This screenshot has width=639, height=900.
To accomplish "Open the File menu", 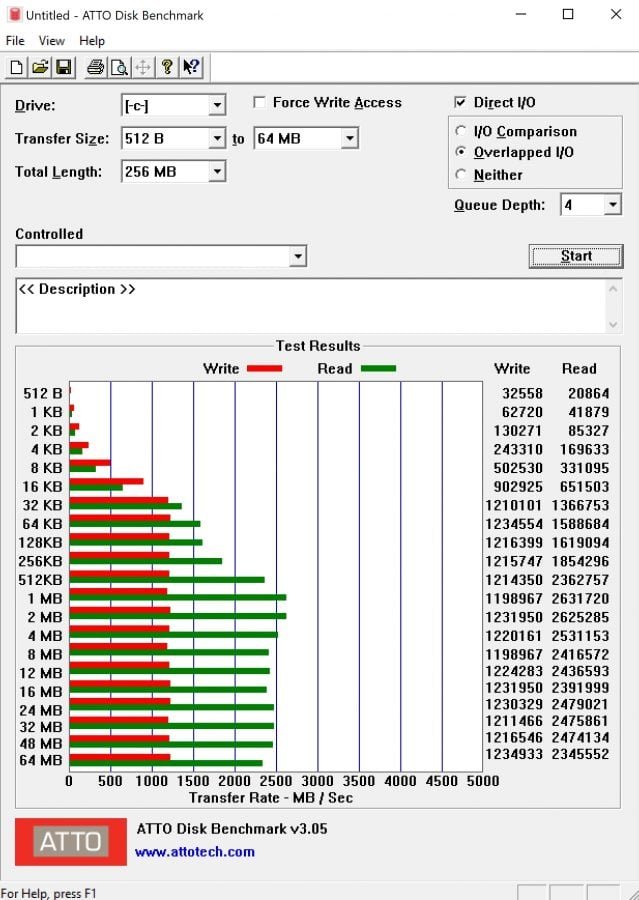I will click(x=15, y=41).
